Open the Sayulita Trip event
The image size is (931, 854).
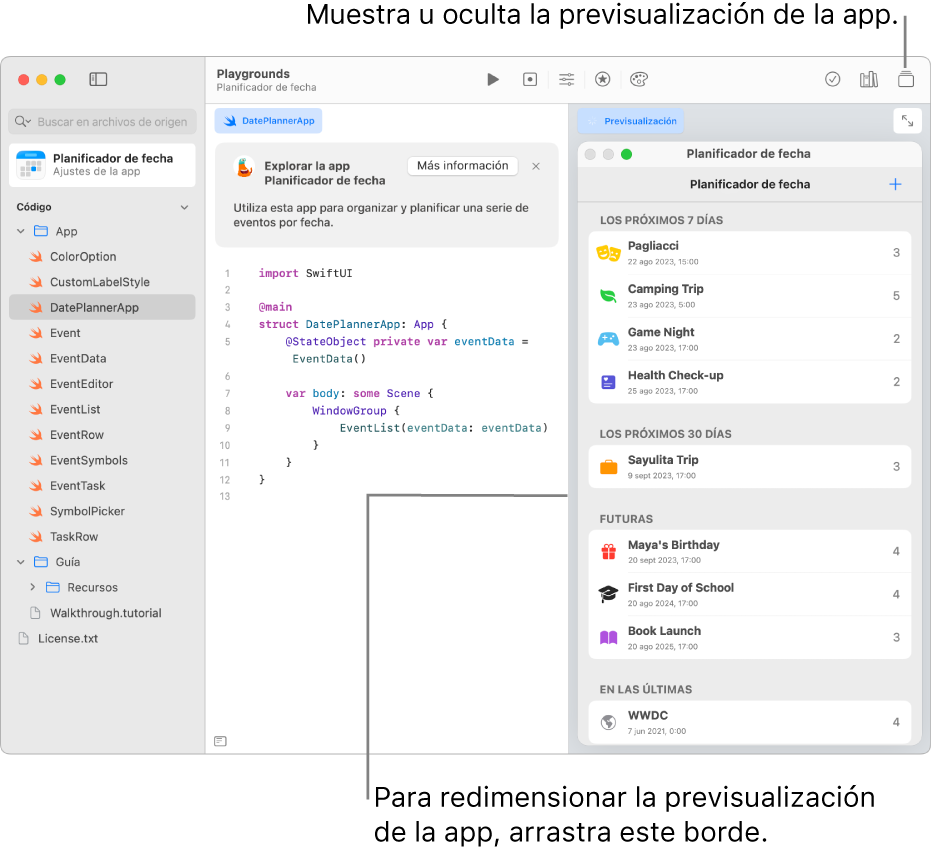tap(749, 467)
